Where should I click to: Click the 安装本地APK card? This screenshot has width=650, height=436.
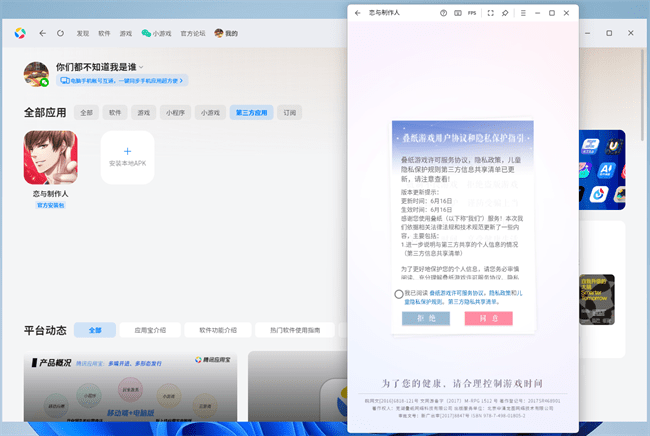[127, 157]
